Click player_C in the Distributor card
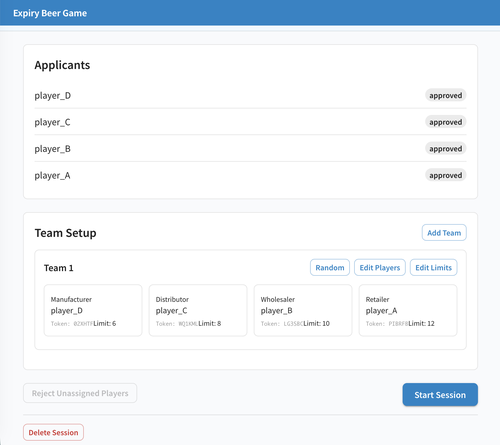500x445 pixels. [x=171, y=311]
